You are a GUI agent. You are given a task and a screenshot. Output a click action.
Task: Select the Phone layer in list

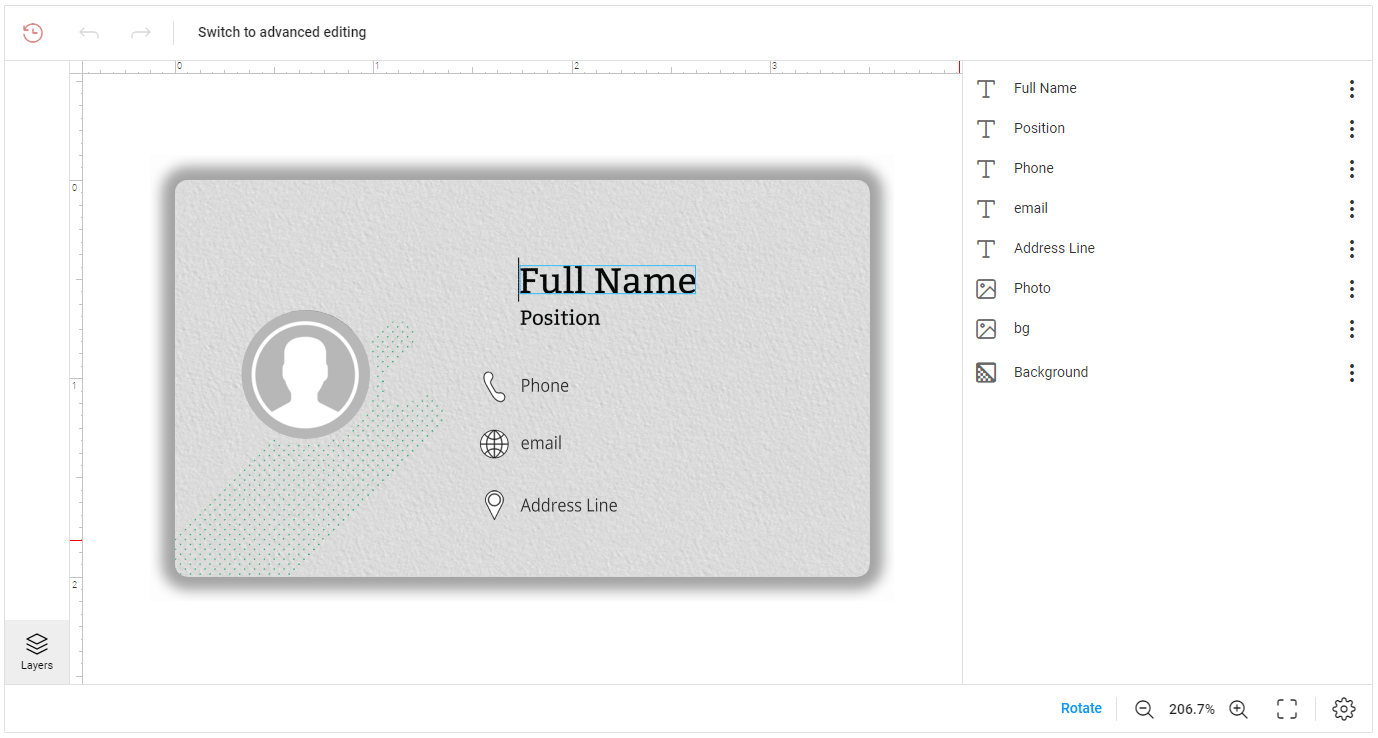click(x=1033, y=168)
